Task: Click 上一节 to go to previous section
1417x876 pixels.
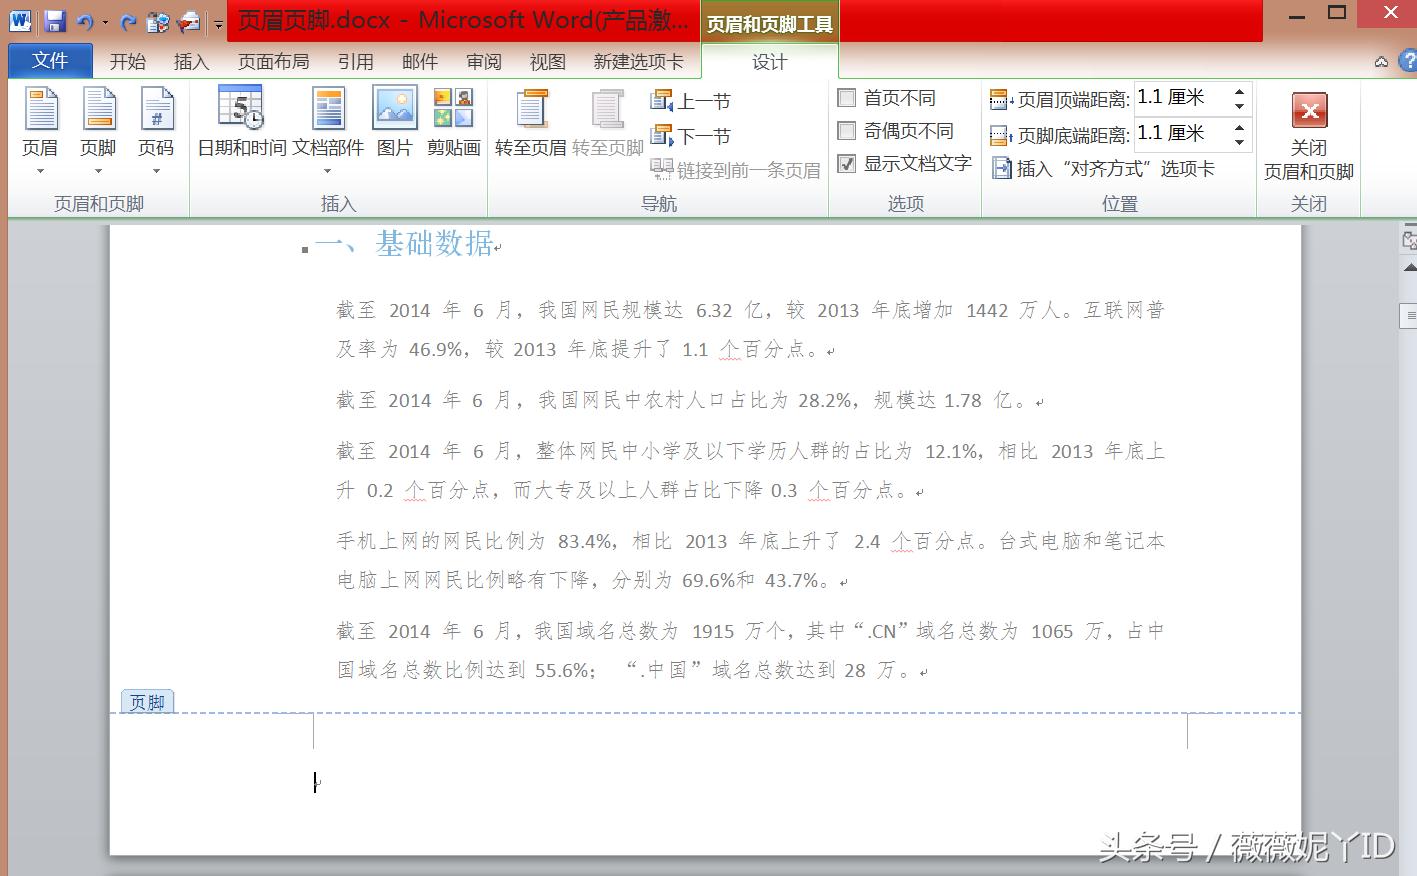Action: [x=691, y=100]
